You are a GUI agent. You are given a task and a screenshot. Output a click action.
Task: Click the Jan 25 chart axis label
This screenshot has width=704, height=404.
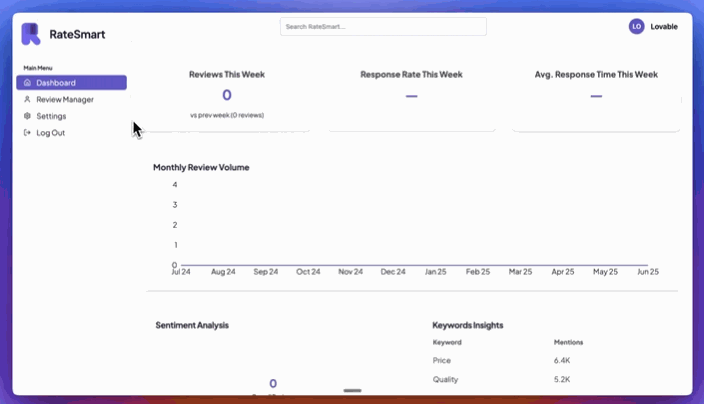pos(435,272)
